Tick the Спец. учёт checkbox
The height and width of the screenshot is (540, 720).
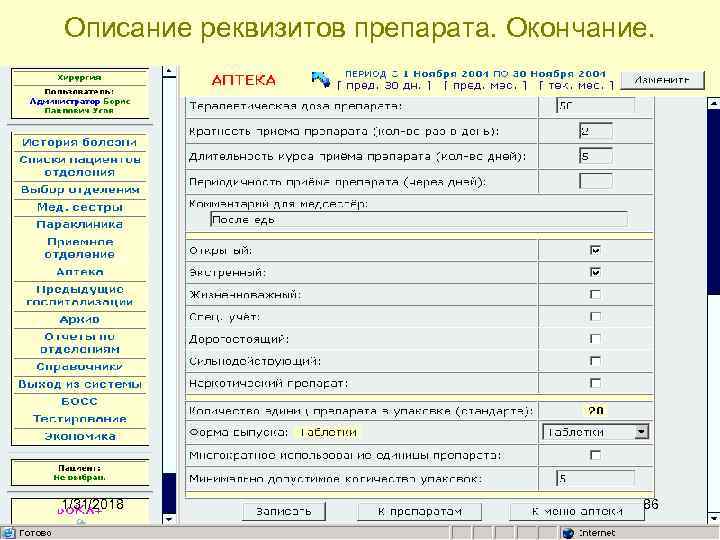pyautogui.click(x=595, y=316)
